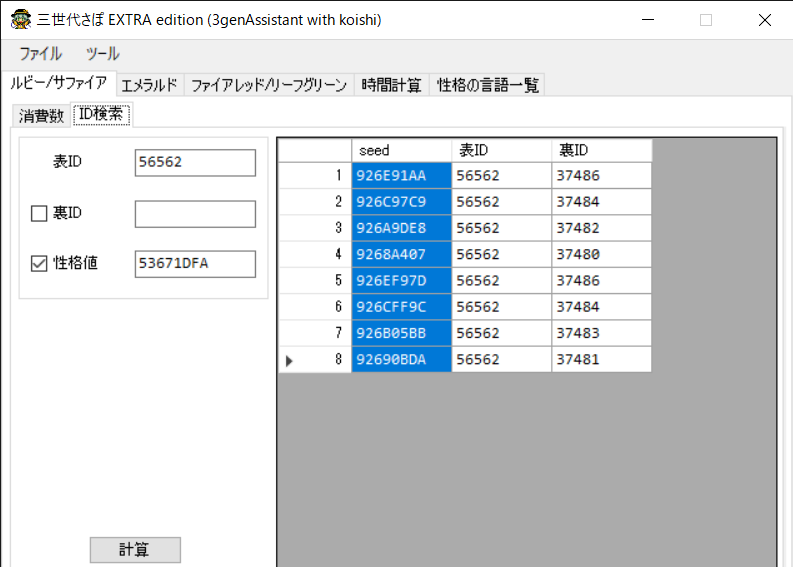Screen dimensions: 793x567
Task: Select 裏ID cell 37482 in row 3
Action: [601, 228]
